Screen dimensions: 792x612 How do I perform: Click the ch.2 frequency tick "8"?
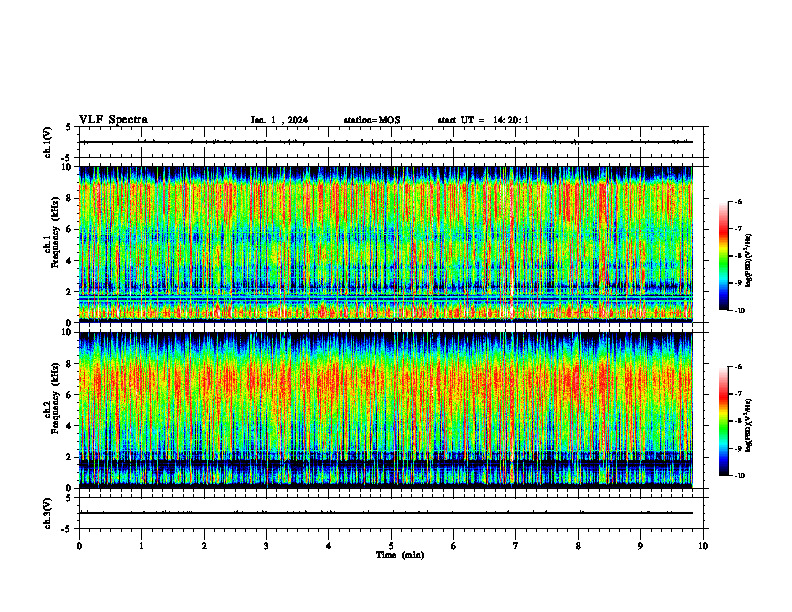click(x=69, y=364)
